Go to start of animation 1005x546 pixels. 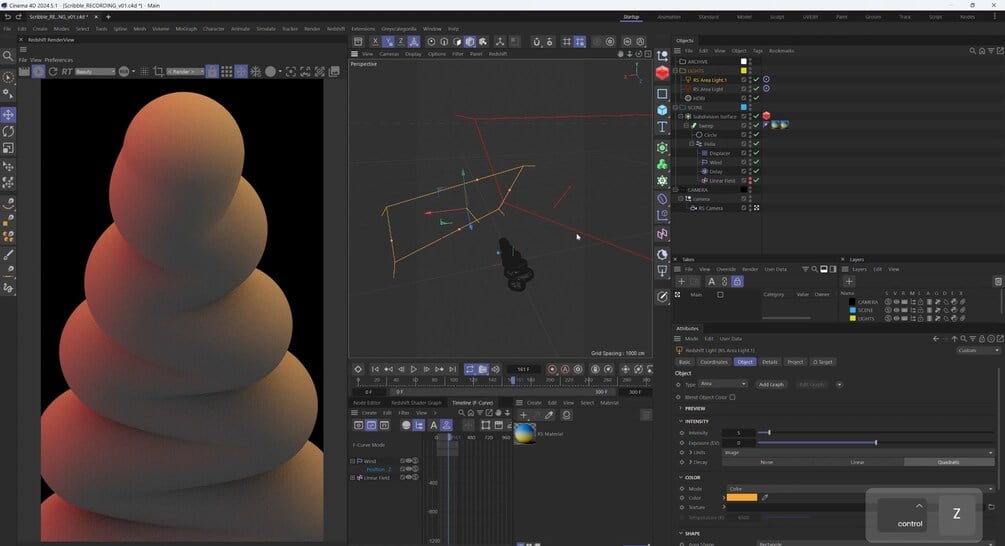[x=375, y=369]
